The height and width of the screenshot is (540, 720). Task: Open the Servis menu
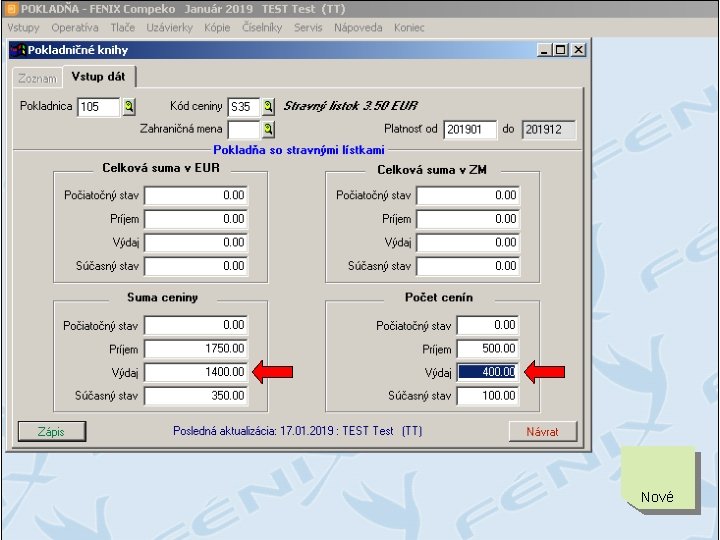pyautogui.click(x=308, y=28)
